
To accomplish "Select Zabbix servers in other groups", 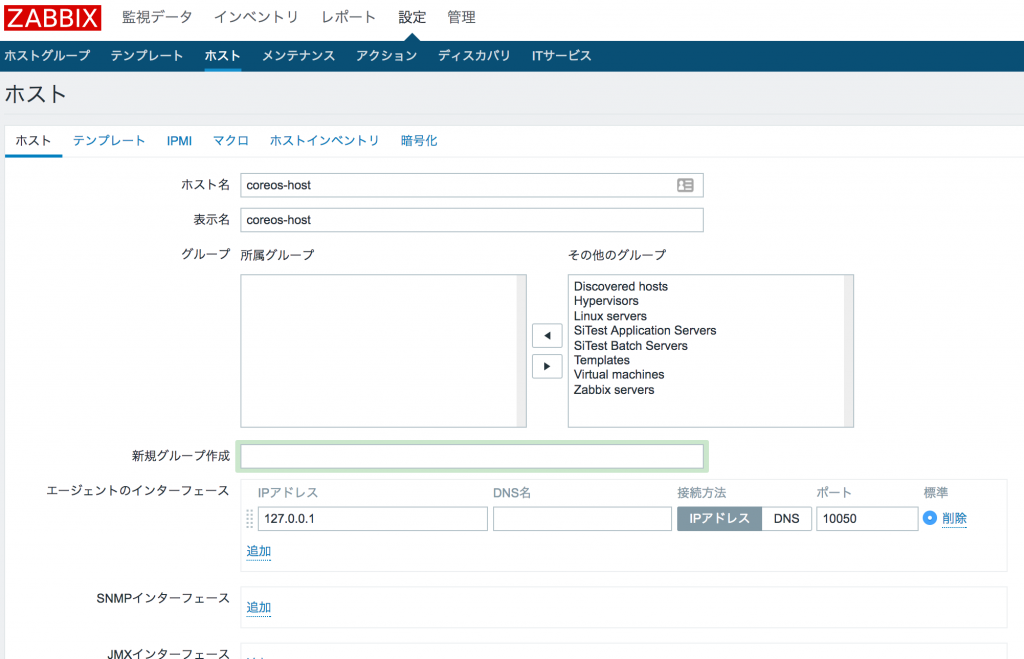I will click(x=614, y=390).
